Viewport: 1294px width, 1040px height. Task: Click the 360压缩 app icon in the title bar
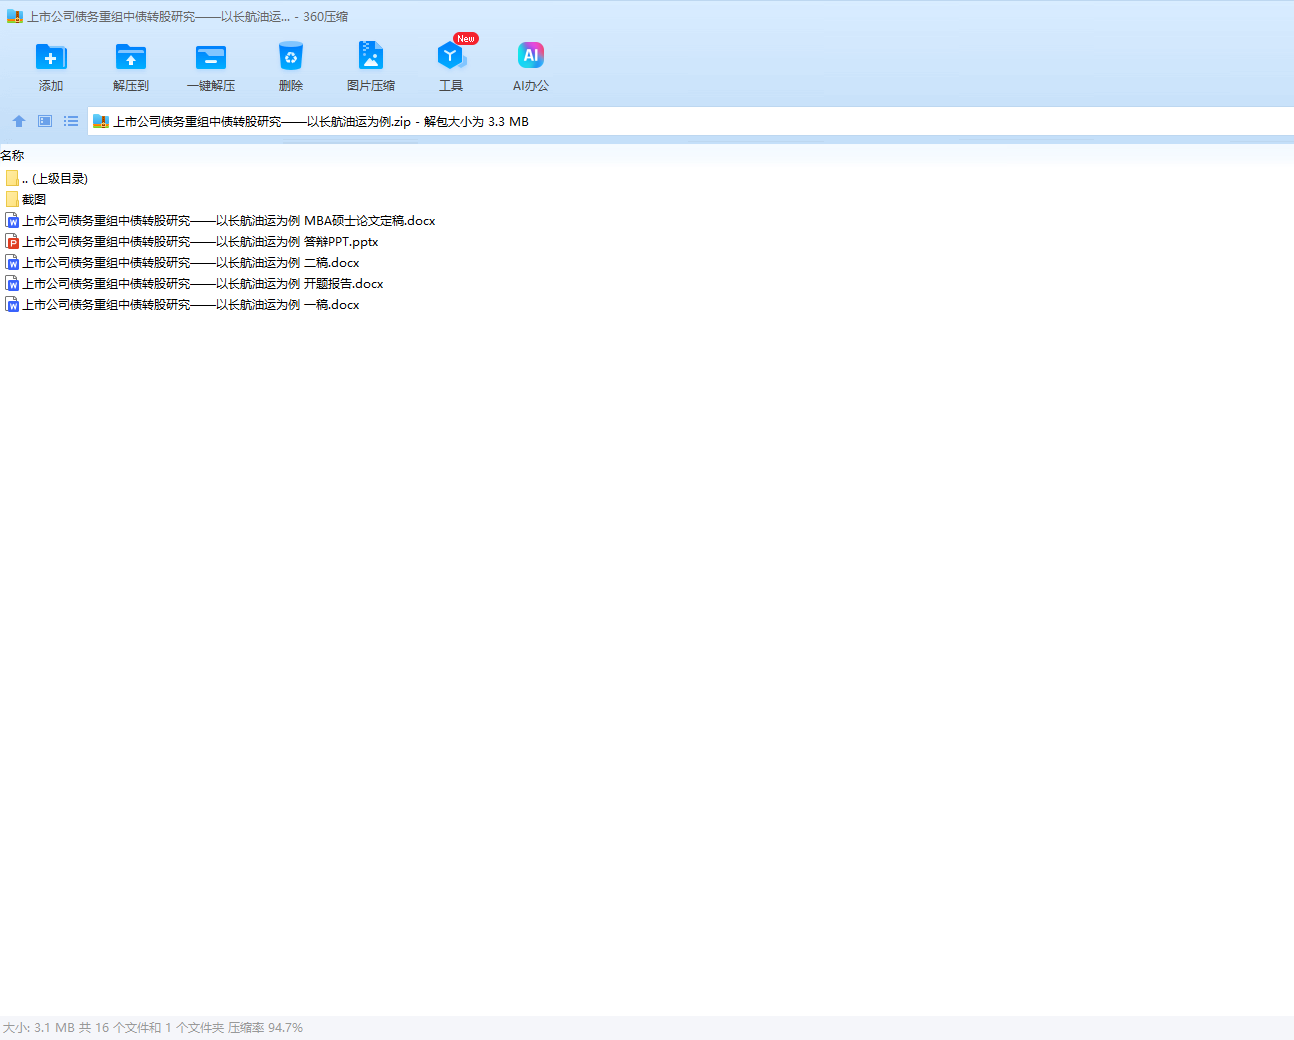point(15,17)
